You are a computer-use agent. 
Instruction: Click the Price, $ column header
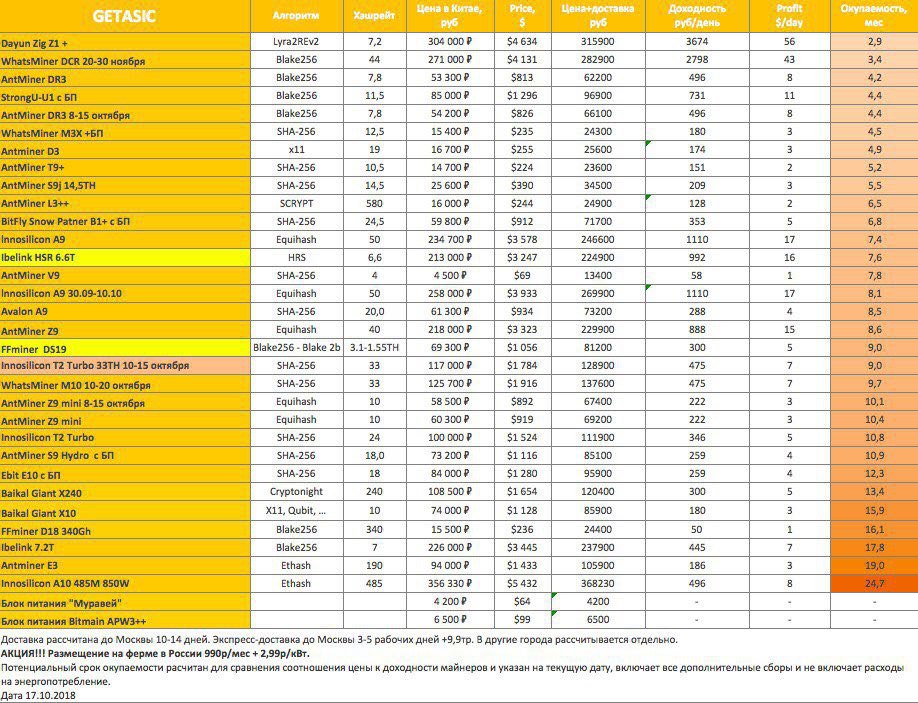coord(522,16)
